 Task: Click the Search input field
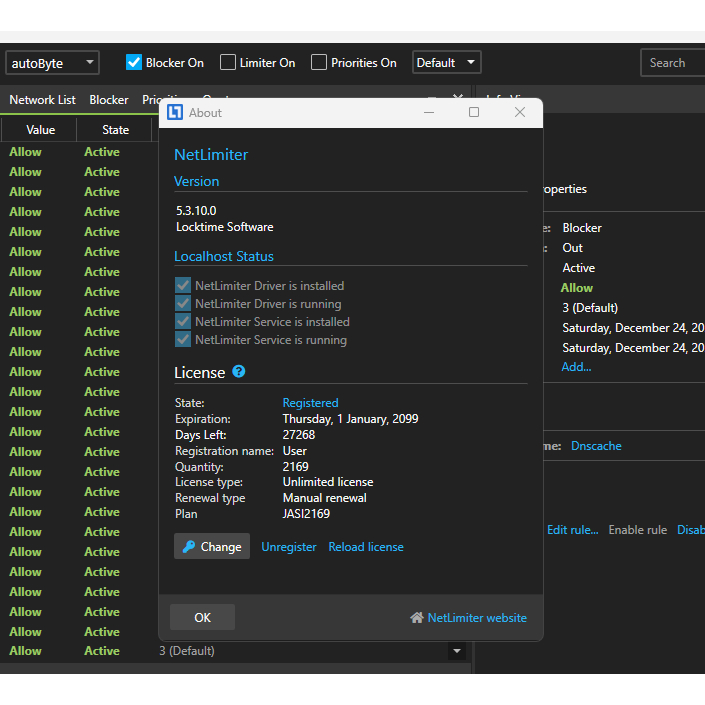(672, 63)
